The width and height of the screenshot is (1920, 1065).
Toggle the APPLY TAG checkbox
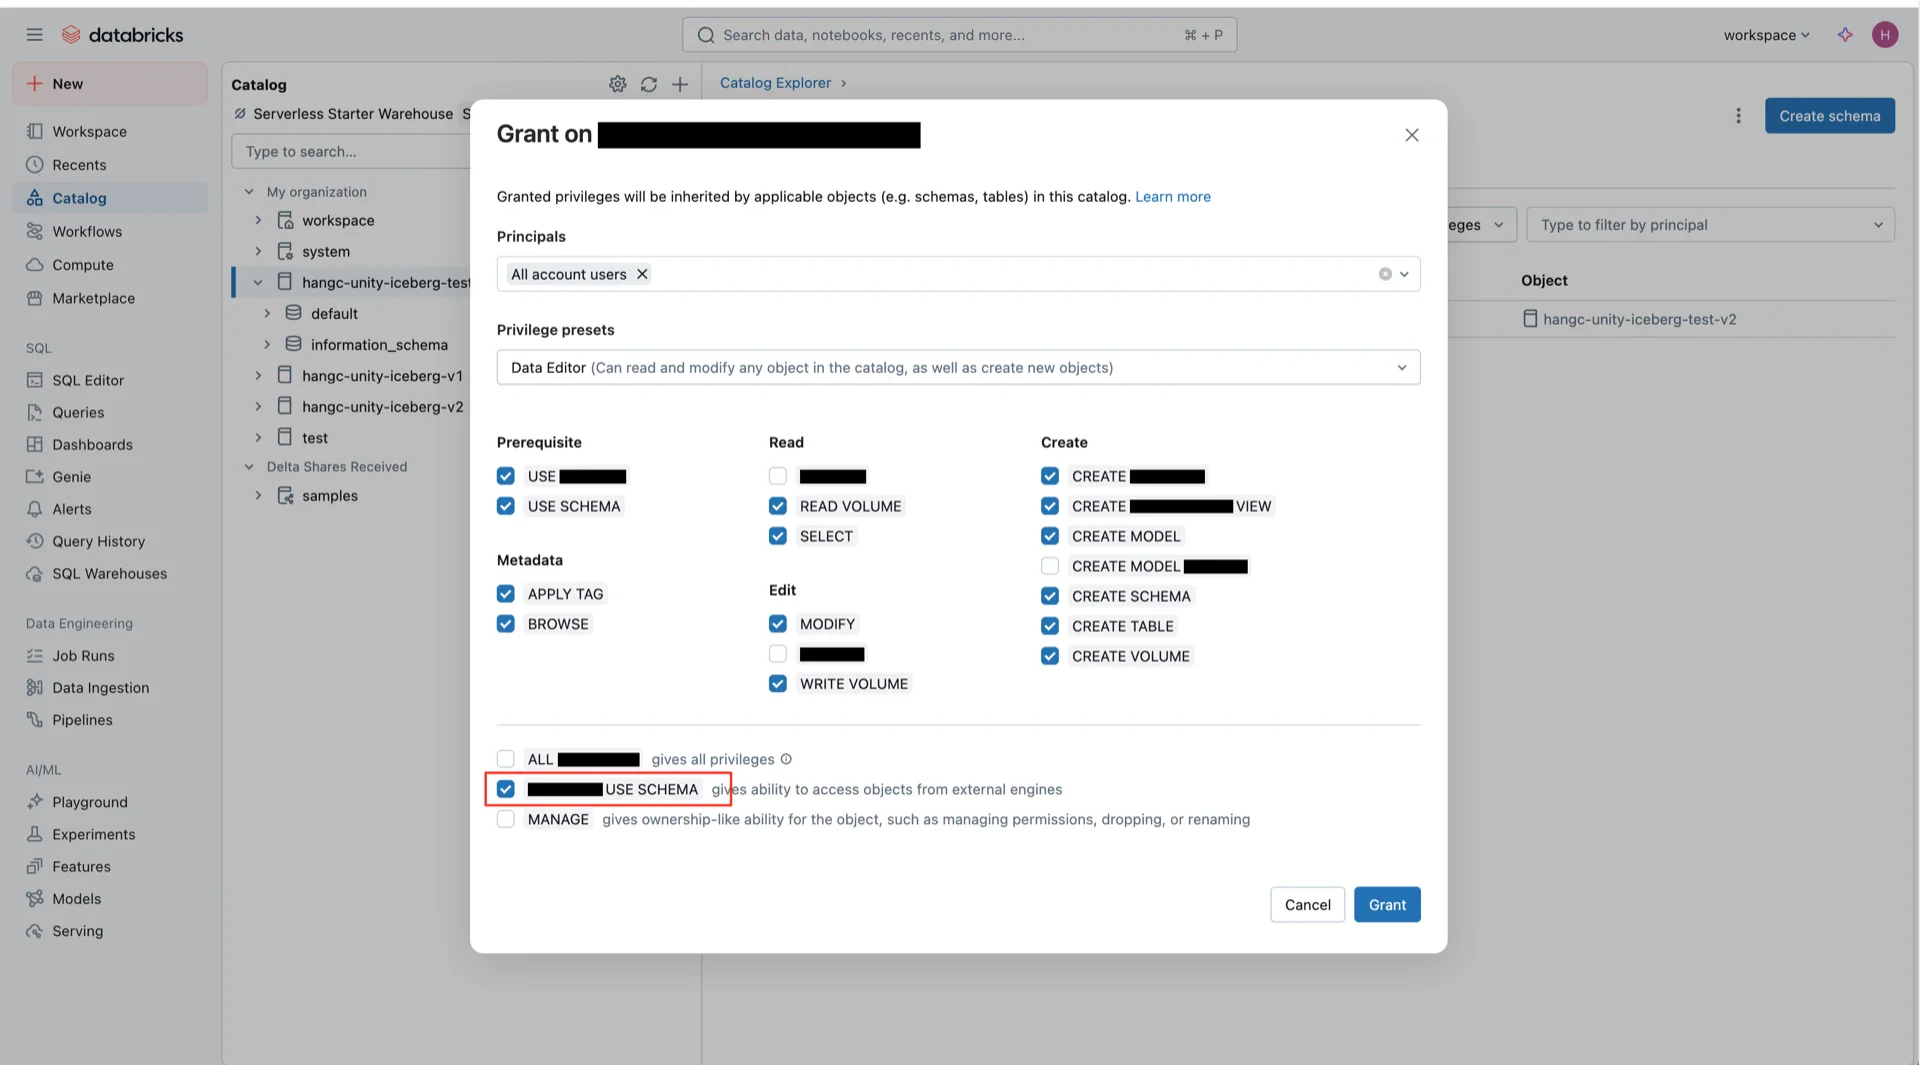506,594
